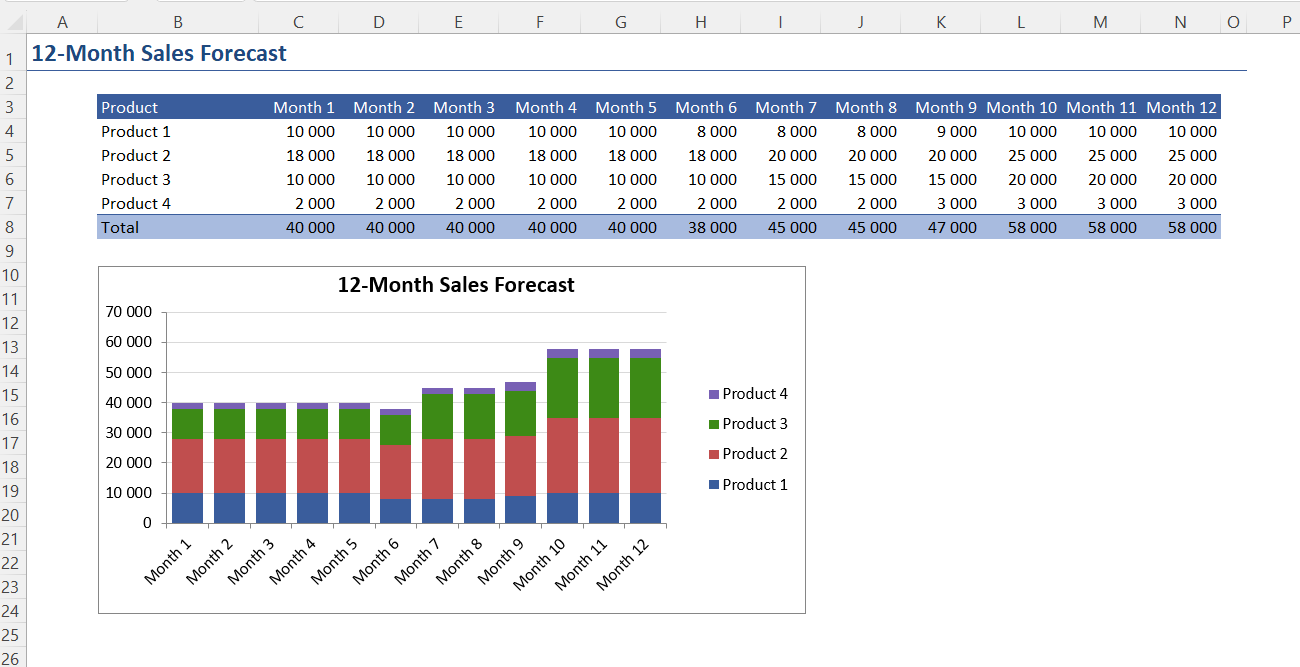Click Total Month 11 value 58 000

[1101, 227]
